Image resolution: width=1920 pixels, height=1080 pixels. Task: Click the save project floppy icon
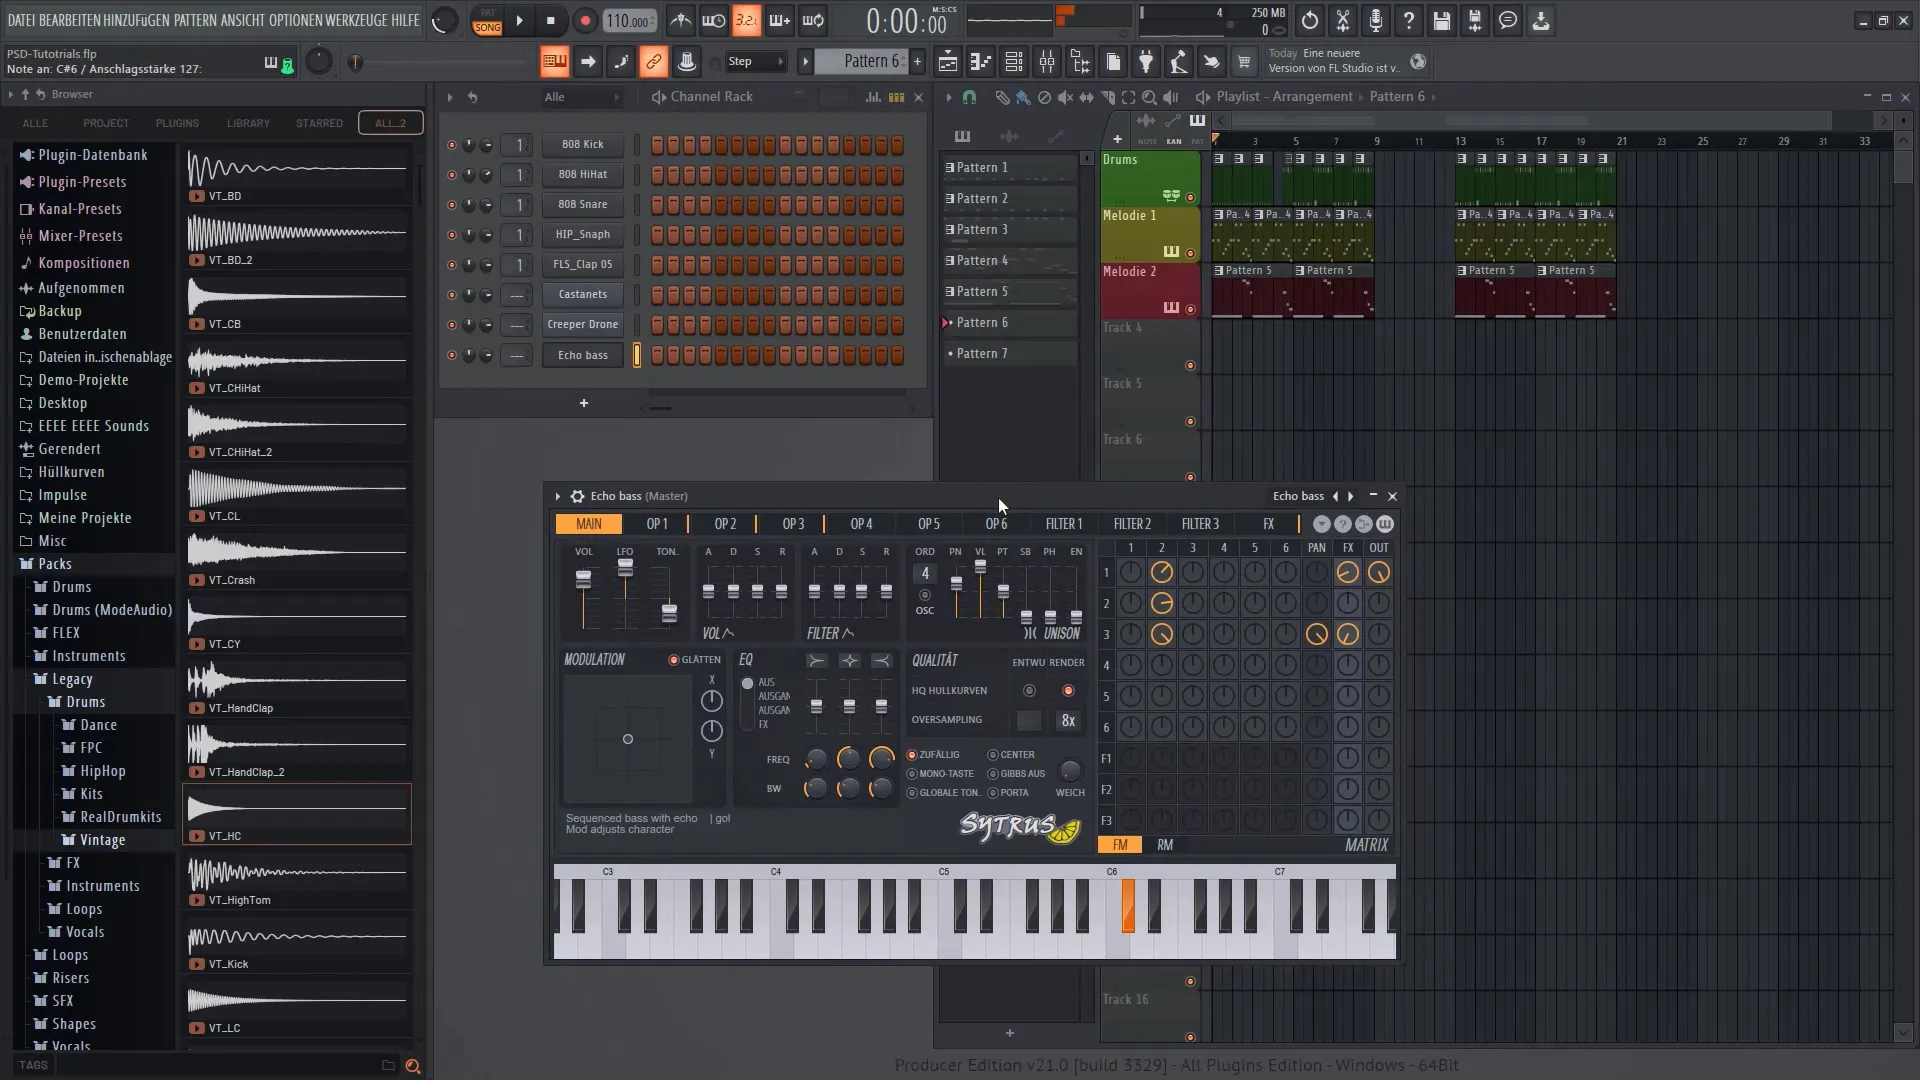click(1442, 20)
